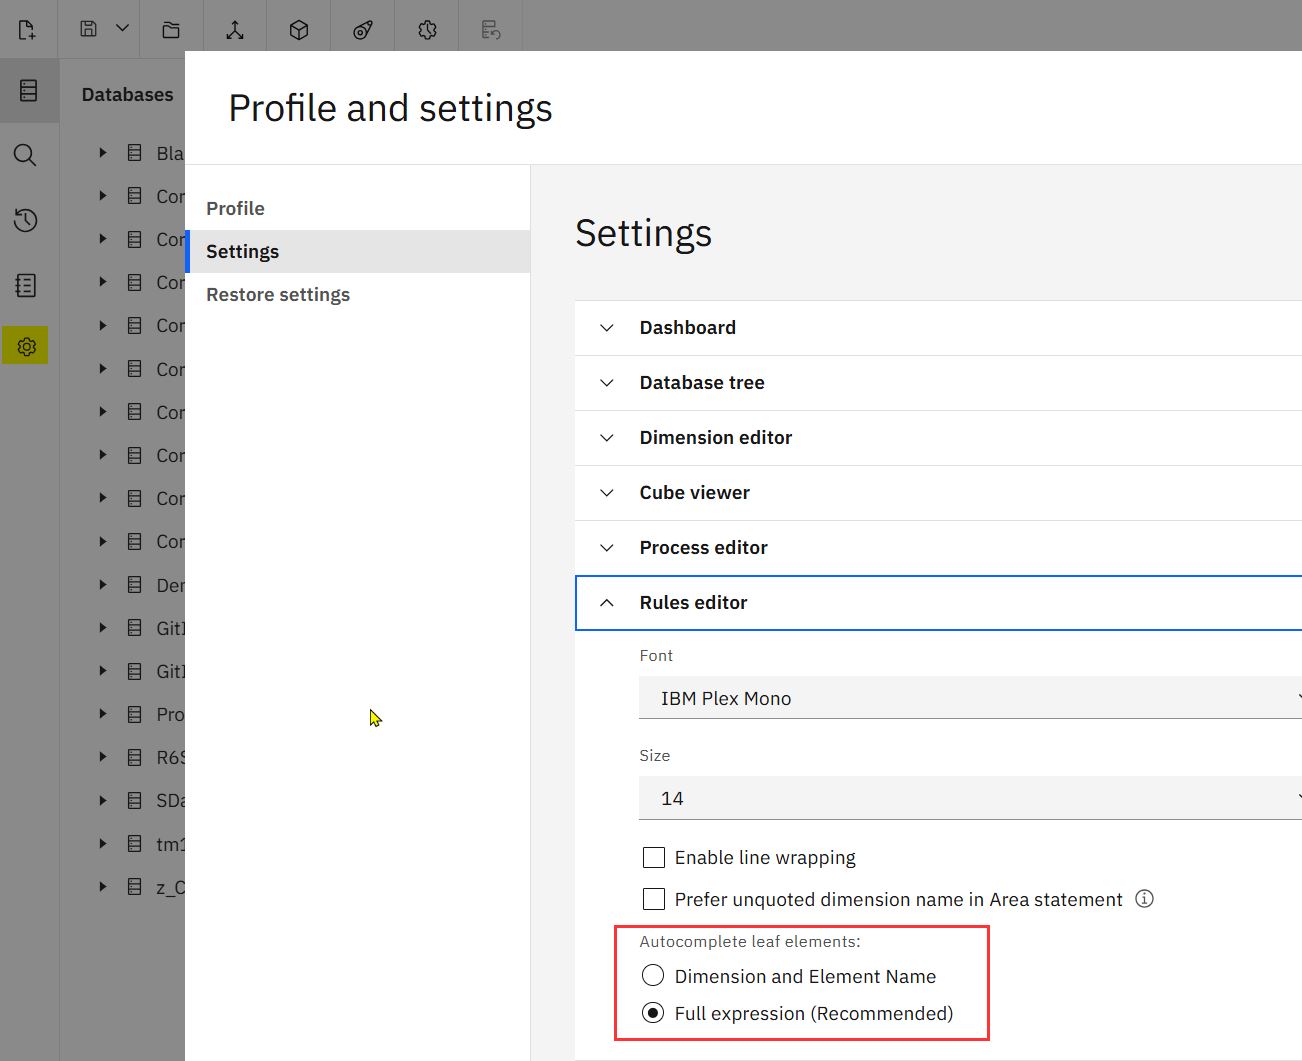This screenshot has height=1061, width=1302.
Task: Select Full expression (Recommended) radio option
Action: click(653, 1013)
